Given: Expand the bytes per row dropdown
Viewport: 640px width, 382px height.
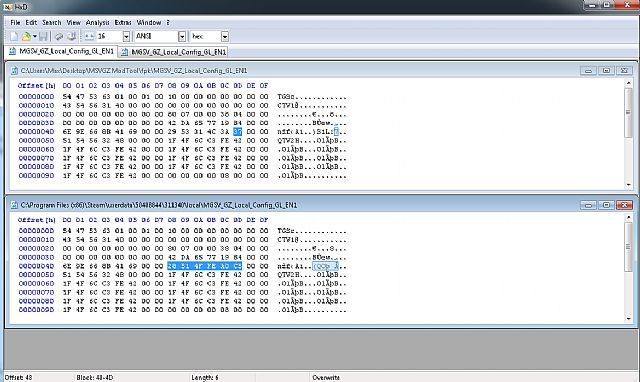Looking at the screenshot, I should tap(126, 37).
